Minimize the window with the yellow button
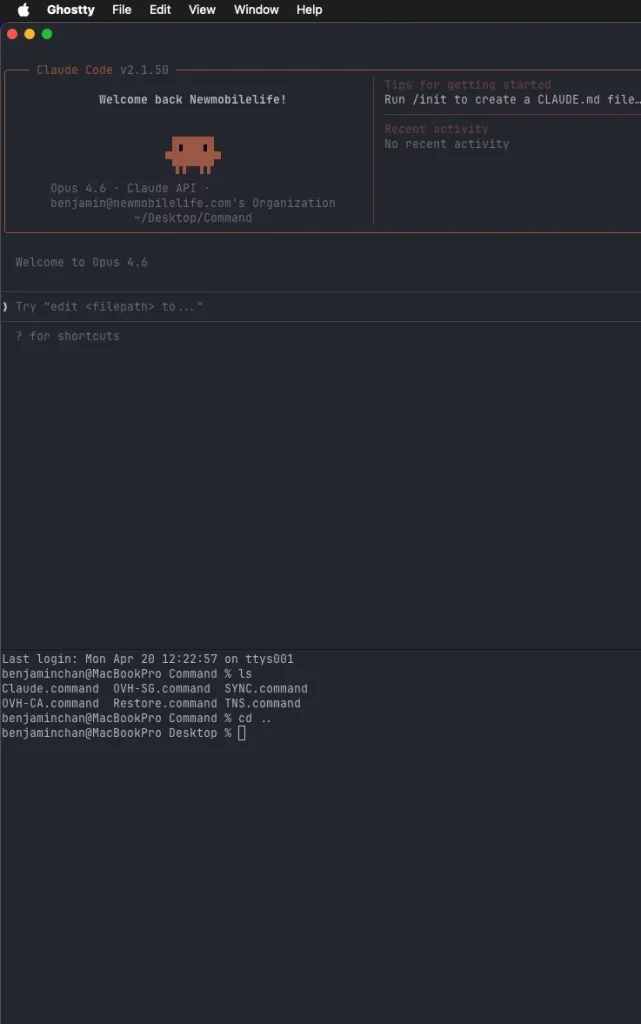641x1024 pixels. 29,34
